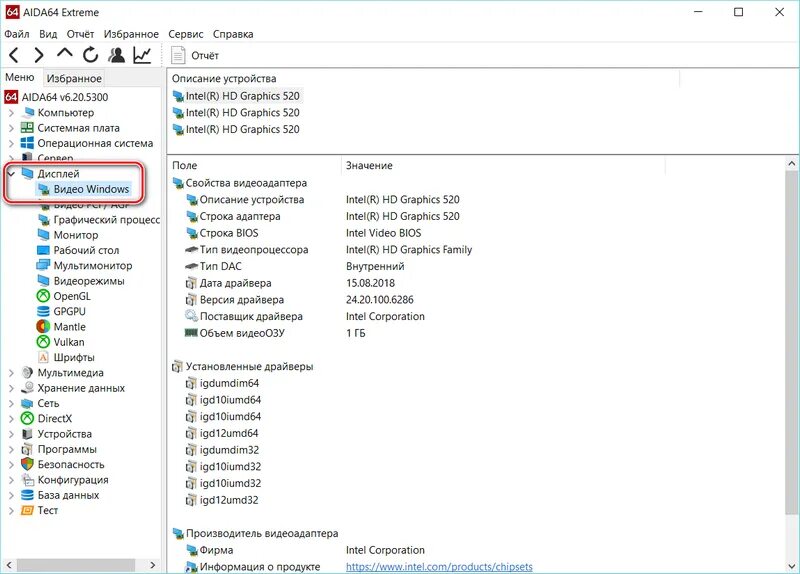Viewport: 800px width, 574px height.
Task: Collapse the Дисплей tree node
Action: pyautogui.click(x=11, y=174)
